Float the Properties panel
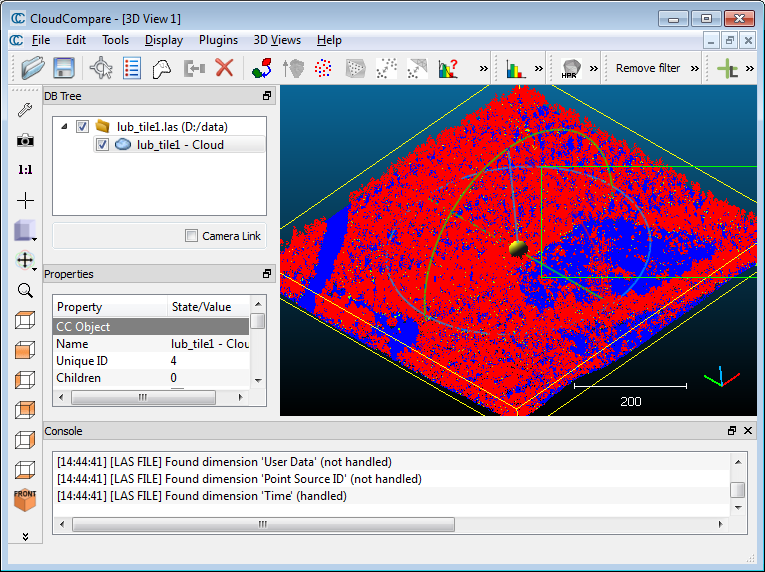The image size is (765, 572). tap(266, 274)
